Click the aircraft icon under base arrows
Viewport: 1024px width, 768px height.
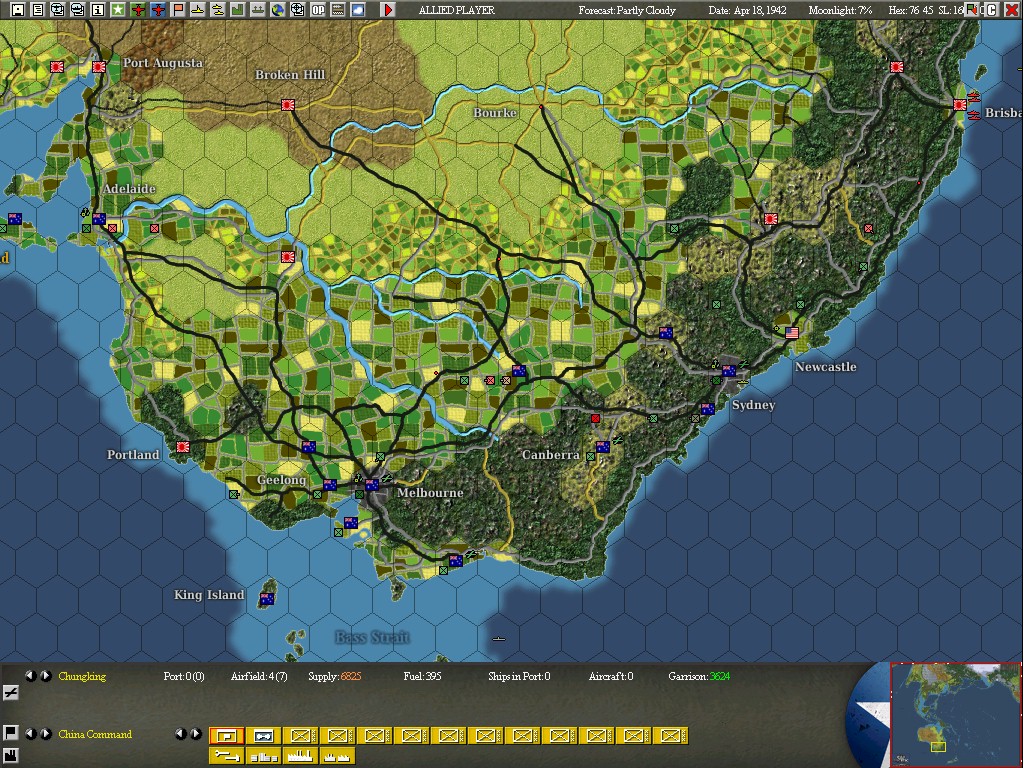[10, 692]
